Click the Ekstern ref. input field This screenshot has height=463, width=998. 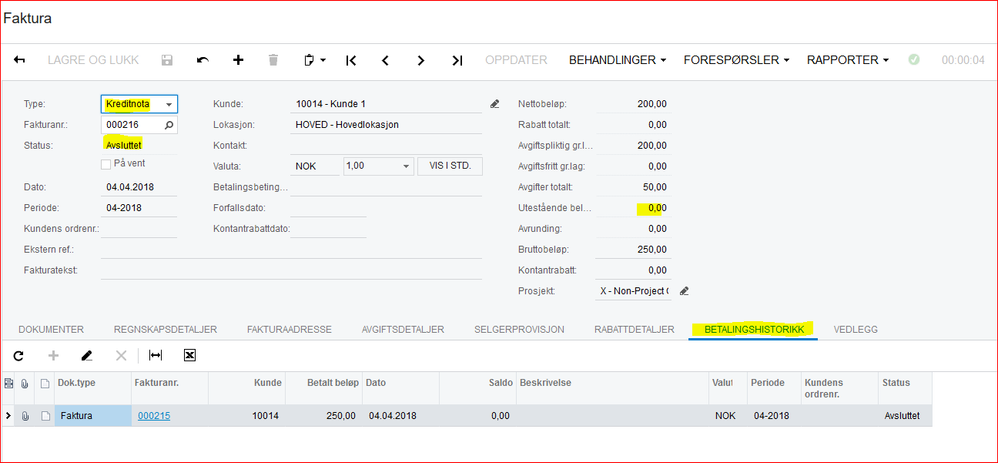tap(291, 249)
